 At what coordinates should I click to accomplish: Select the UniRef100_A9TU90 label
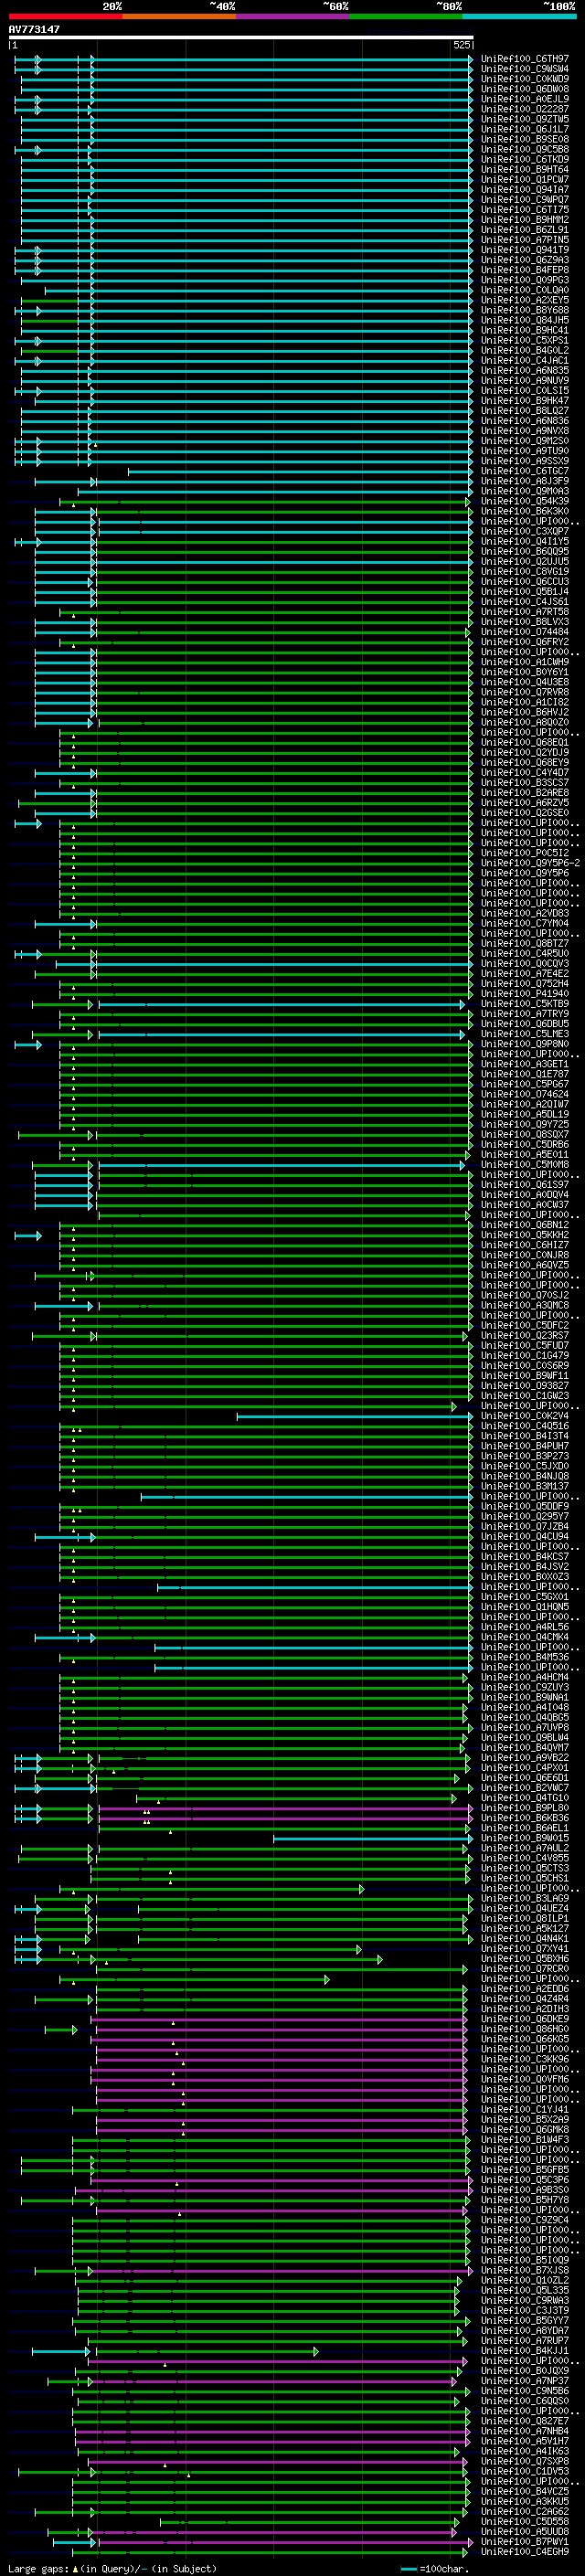(x=525, y=451)
